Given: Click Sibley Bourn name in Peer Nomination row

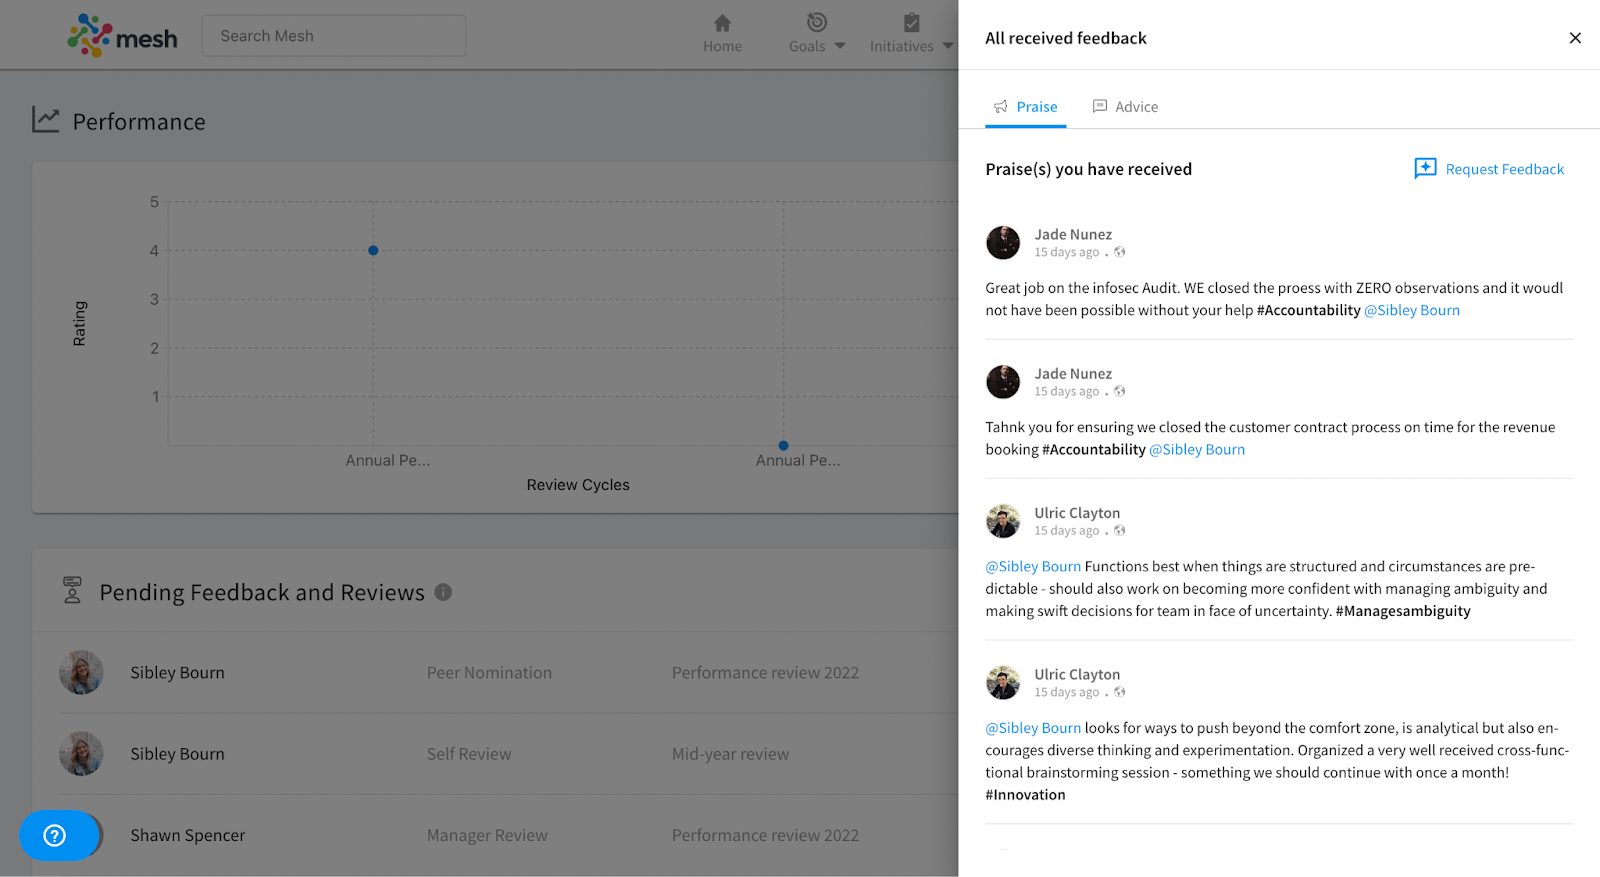Looking at the screenshot, I should point(177,673).
